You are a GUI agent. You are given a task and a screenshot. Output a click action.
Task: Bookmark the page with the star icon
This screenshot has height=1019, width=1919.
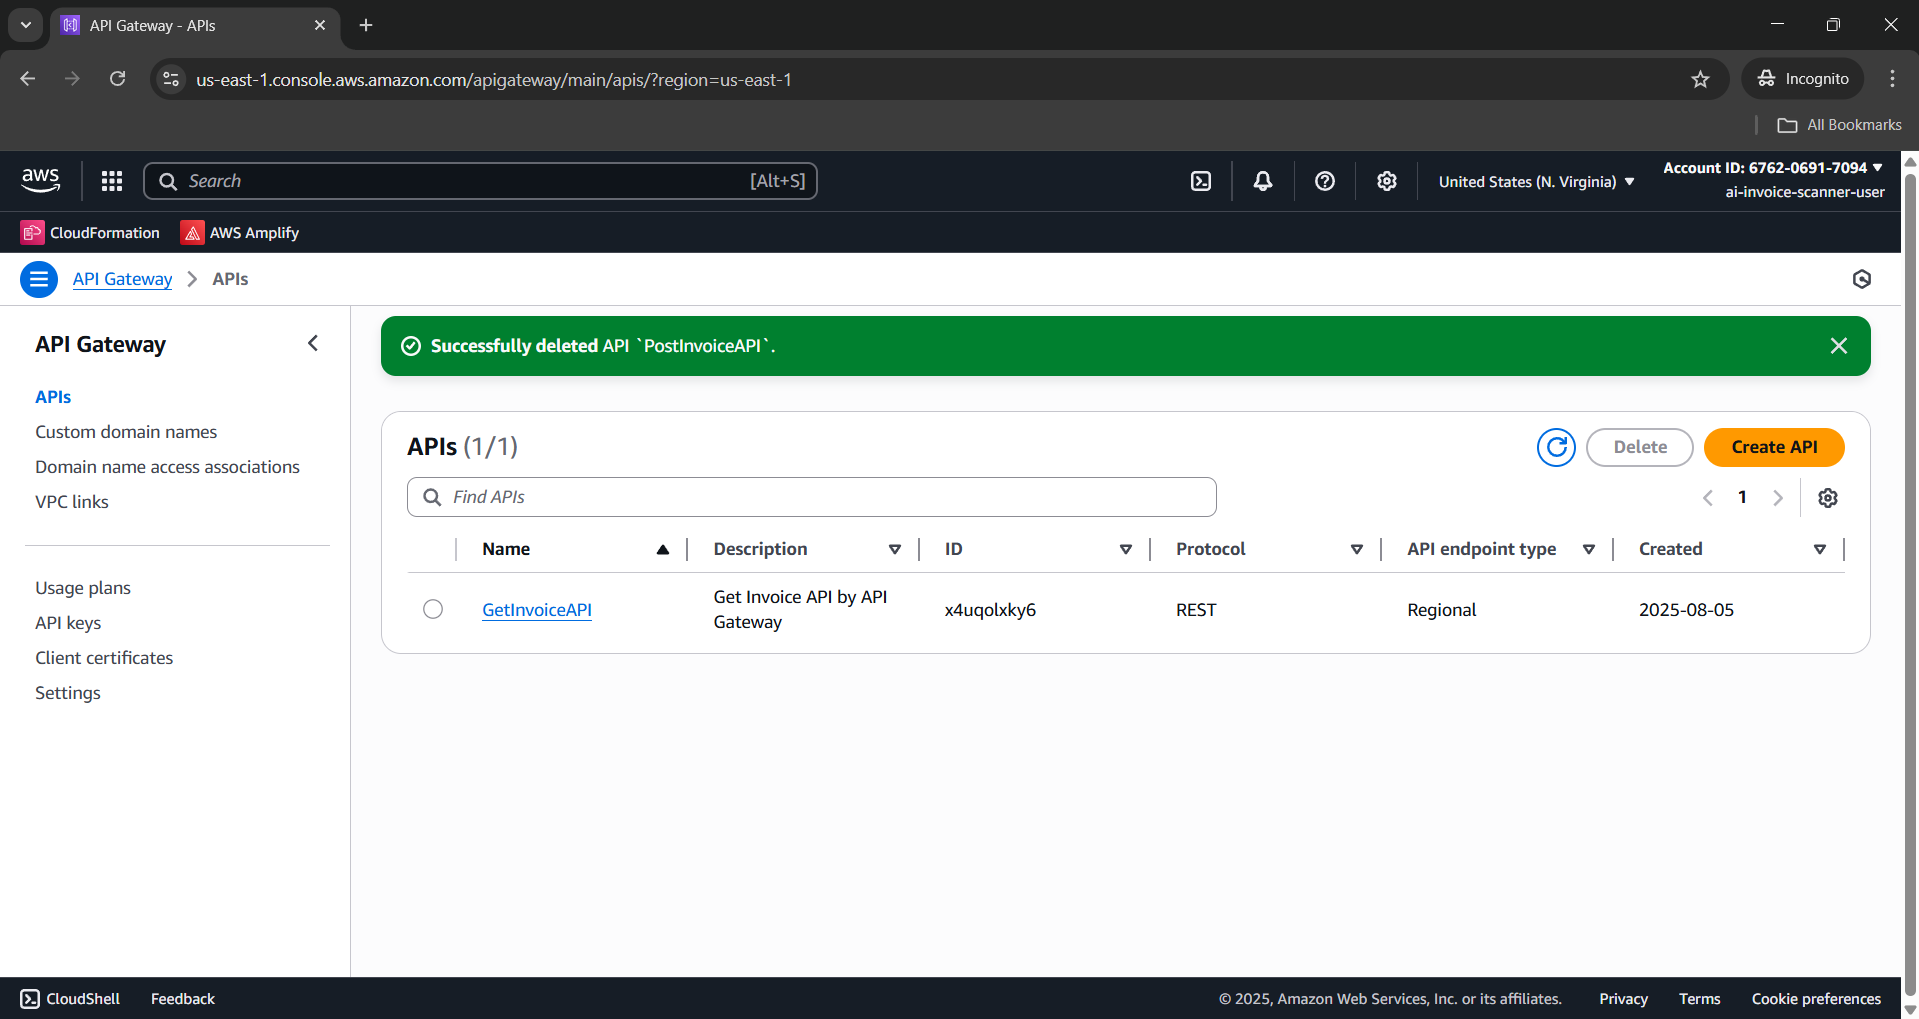click(x=1701, y=79)
